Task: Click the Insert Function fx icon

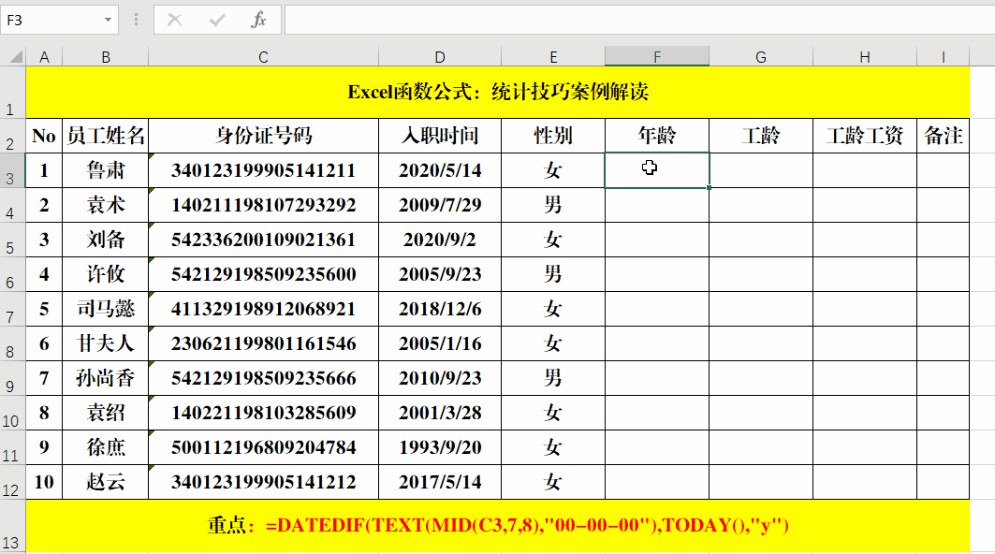Action: pyautogui.click(x=258, y=20)
